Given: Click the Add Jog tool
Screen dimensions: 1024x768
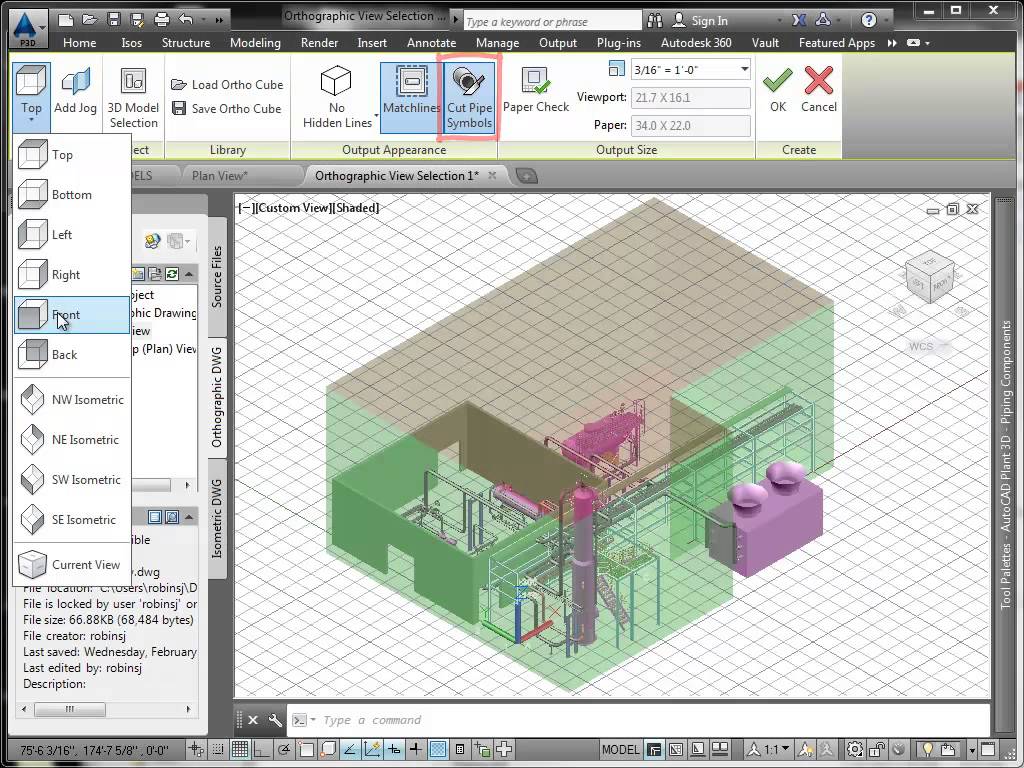Looking at the screenshot, I should tap(75, 92).
